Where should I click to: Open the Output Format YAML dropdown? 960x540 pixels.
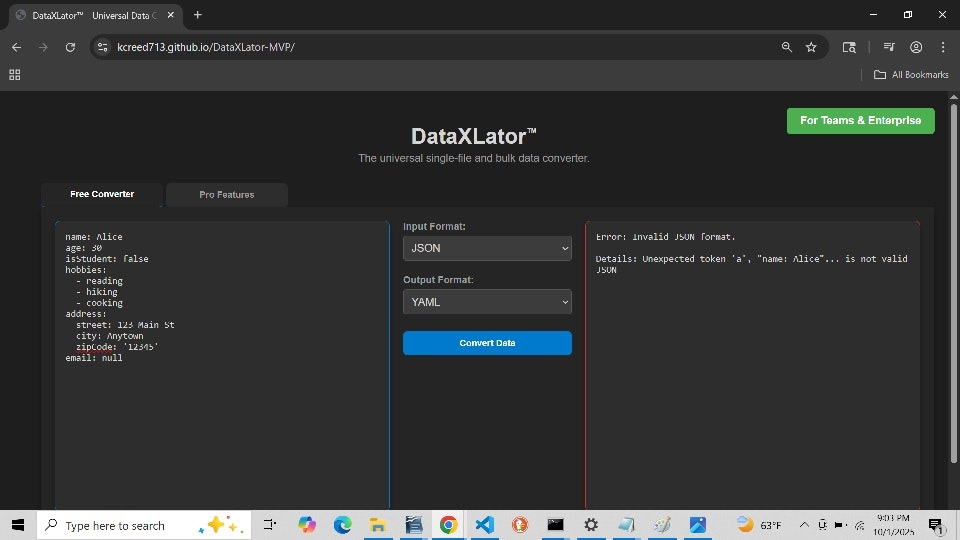point(487,302)
